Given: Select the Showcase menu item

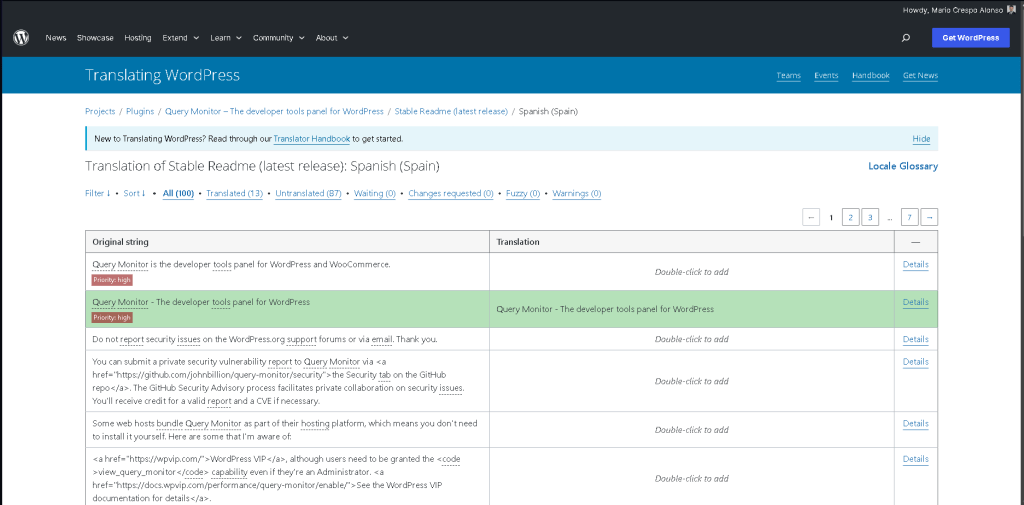Looking at the screenshot, I should tap(95, 38).
